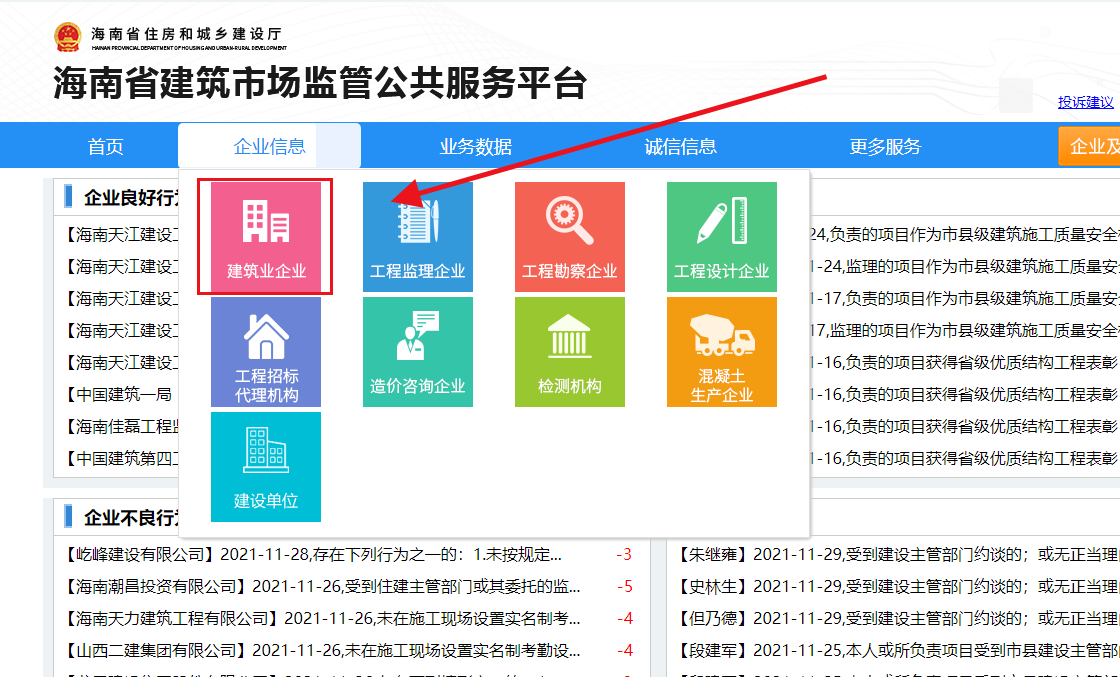
Task: Expand the 诚信信息 menu
Action: coord(680,147)
